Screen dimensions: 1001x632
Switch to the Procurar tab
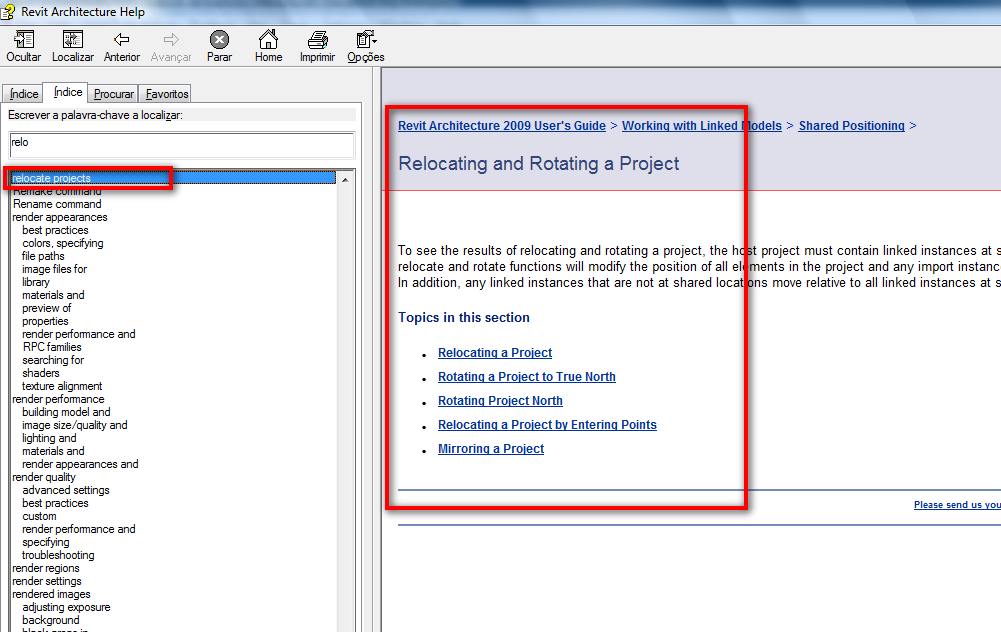(114, 94)
